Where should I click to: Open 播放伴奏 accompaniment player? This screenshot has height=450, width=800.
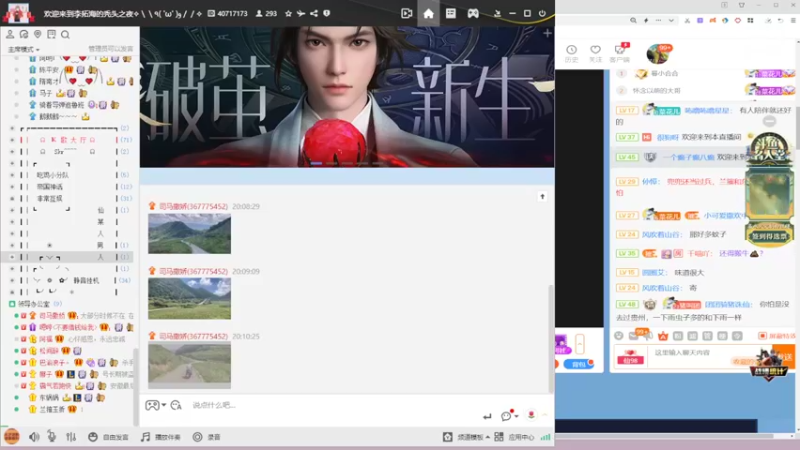tap(161, 437)
